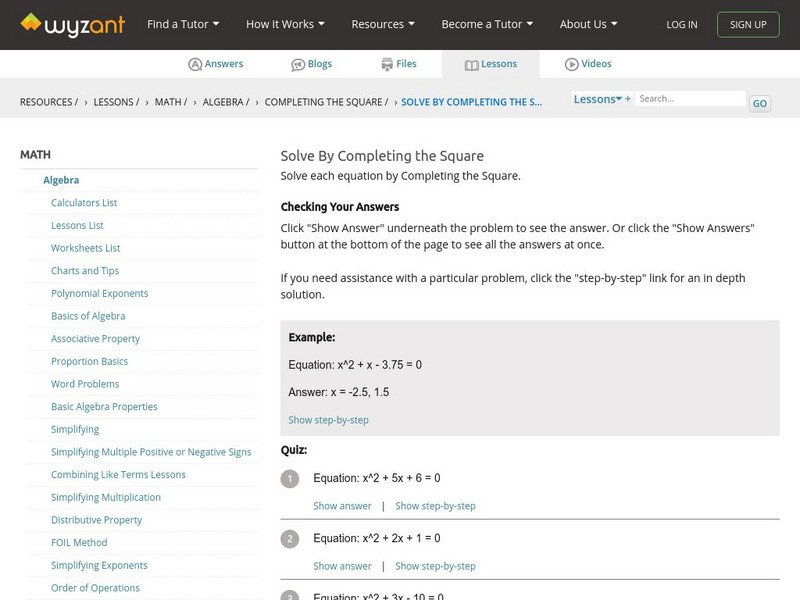Show the example's step-by-step solution
This screenshot has width=800, height=600.
[328, 420]
